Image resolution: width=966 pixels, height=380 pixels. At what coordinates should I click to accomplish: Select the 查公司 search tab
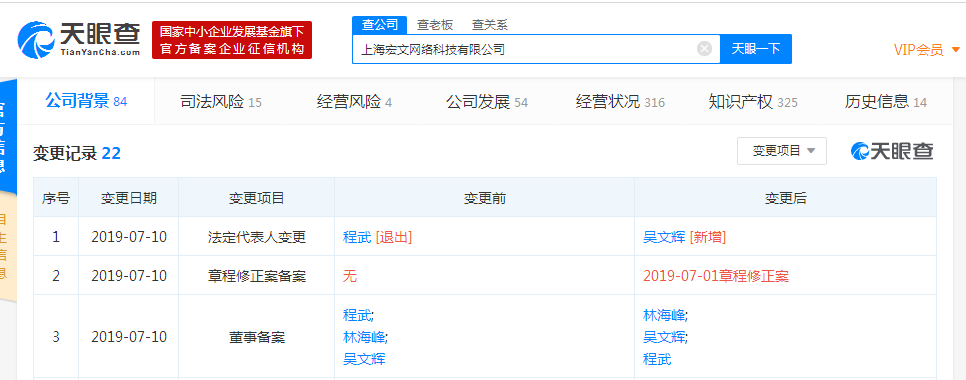[x=380, y=25]
